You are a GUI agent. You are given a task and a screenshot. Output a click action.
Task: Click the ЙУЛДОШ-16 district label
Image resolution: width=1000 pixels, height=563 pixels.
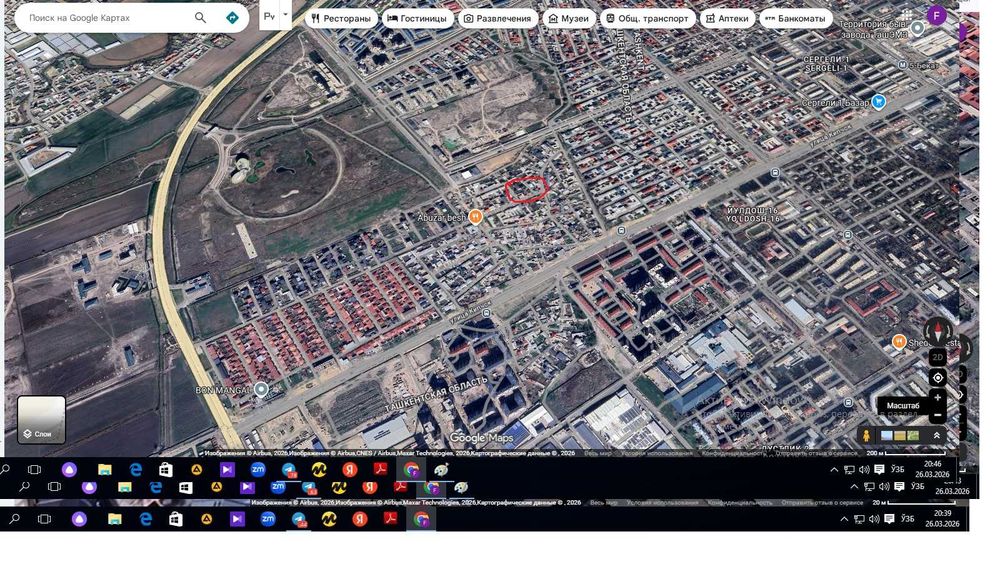click(x=753, y=214)
